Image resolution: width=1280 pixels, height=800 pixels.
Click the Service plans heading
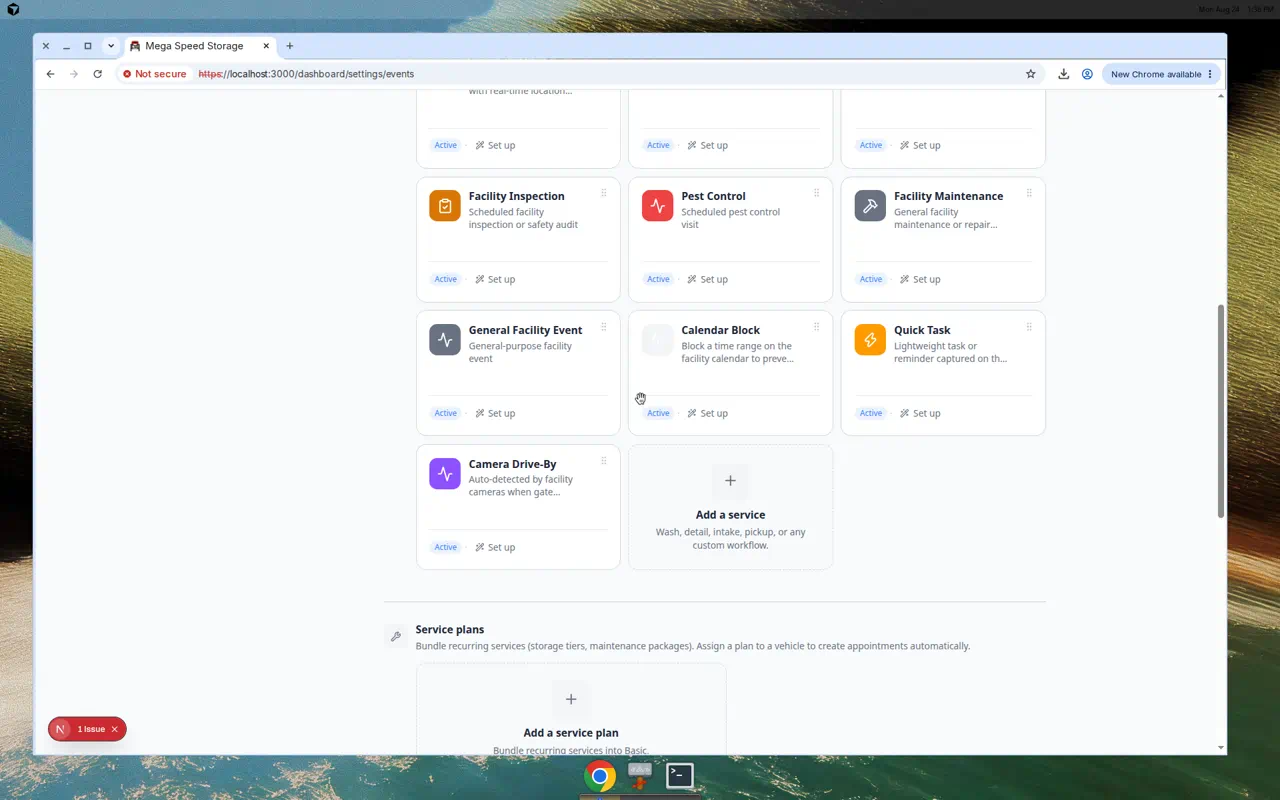tap(450, 629)
